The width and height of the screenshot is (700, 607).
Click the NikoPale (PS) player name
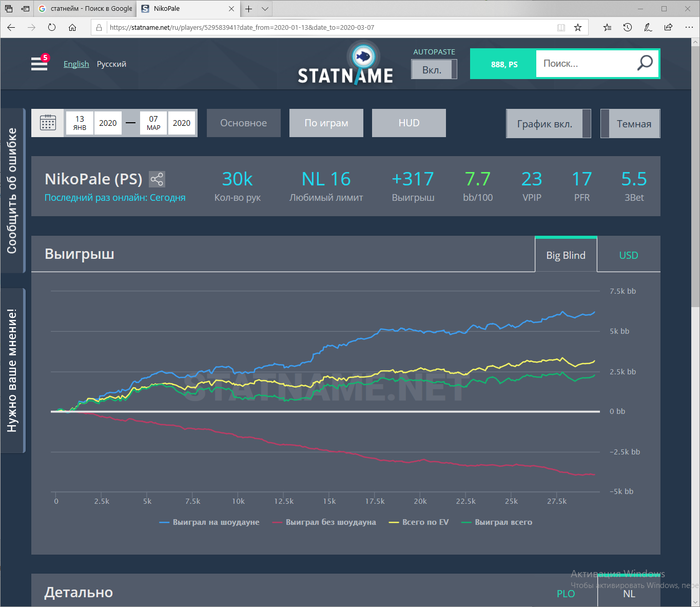pos(93,179)
